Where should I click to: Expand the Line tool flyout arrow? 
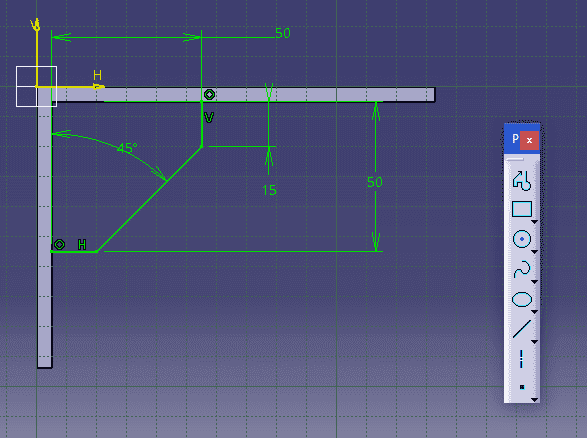535,342
